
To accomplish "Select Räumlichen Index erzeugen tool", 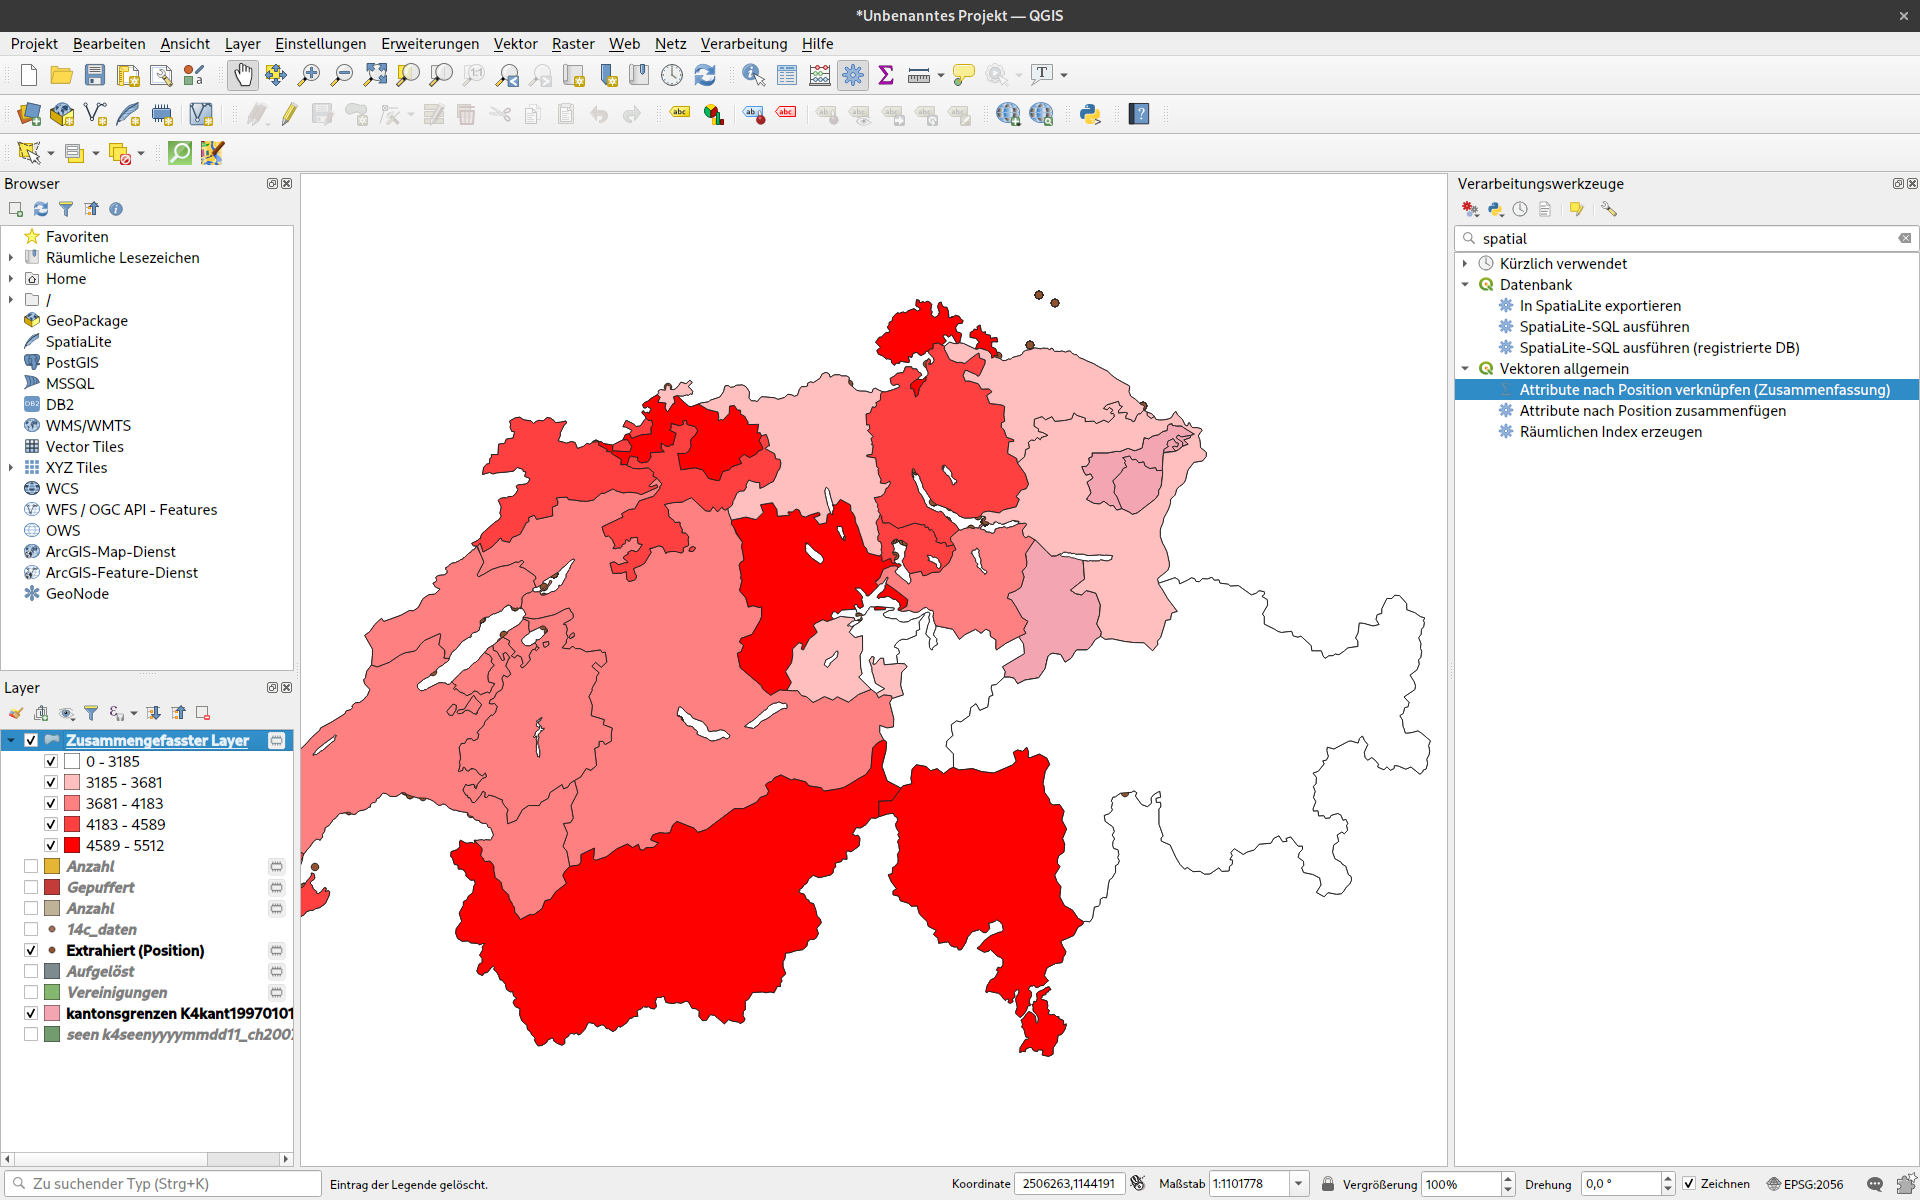I will coord(1610,431).
